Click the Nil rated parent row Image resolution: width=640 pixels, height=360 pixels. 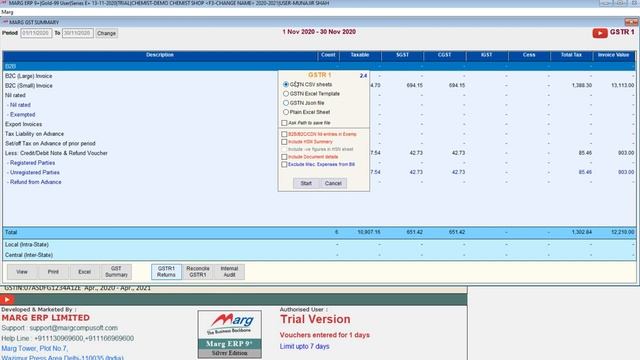point(319,95)
